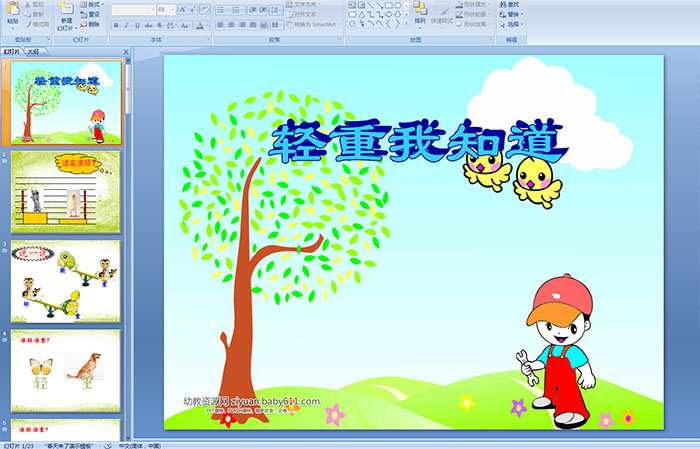The image size is (700, 449).
Task: Click the Cut (剪切) scissors icon
Action: point(28,4)
